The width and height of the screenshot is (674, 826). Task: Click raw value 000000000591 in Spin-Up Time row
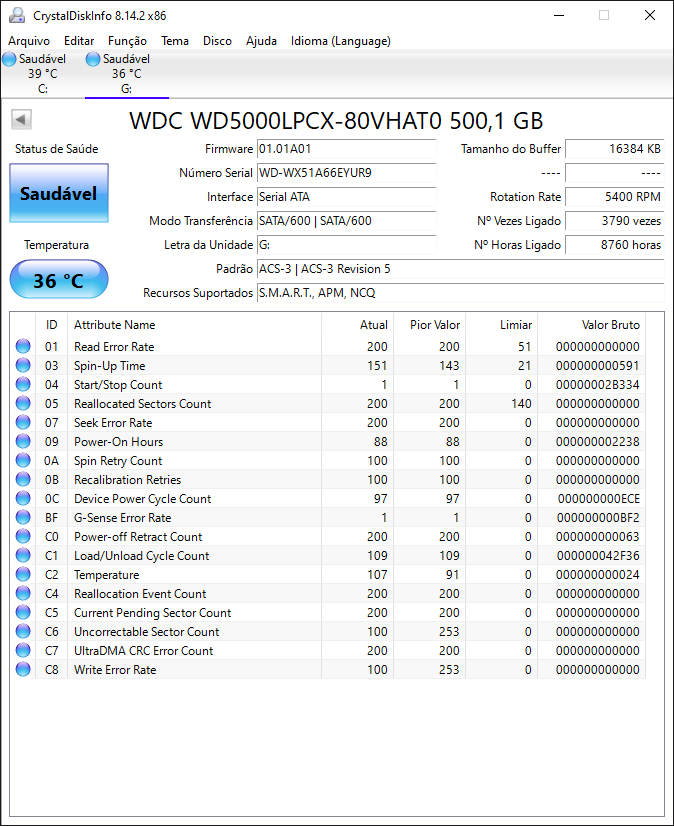pos(597,366)
